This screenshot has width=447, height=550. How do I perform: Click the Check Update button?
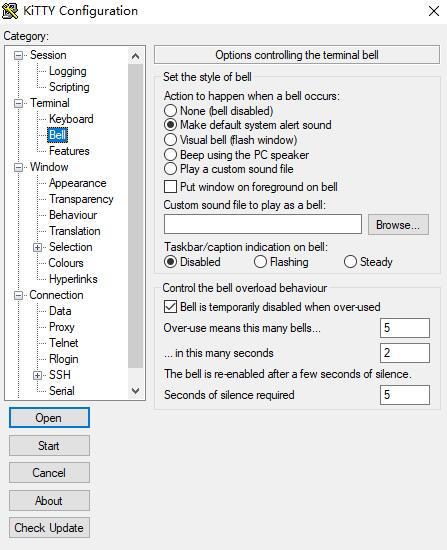(49, 528)
